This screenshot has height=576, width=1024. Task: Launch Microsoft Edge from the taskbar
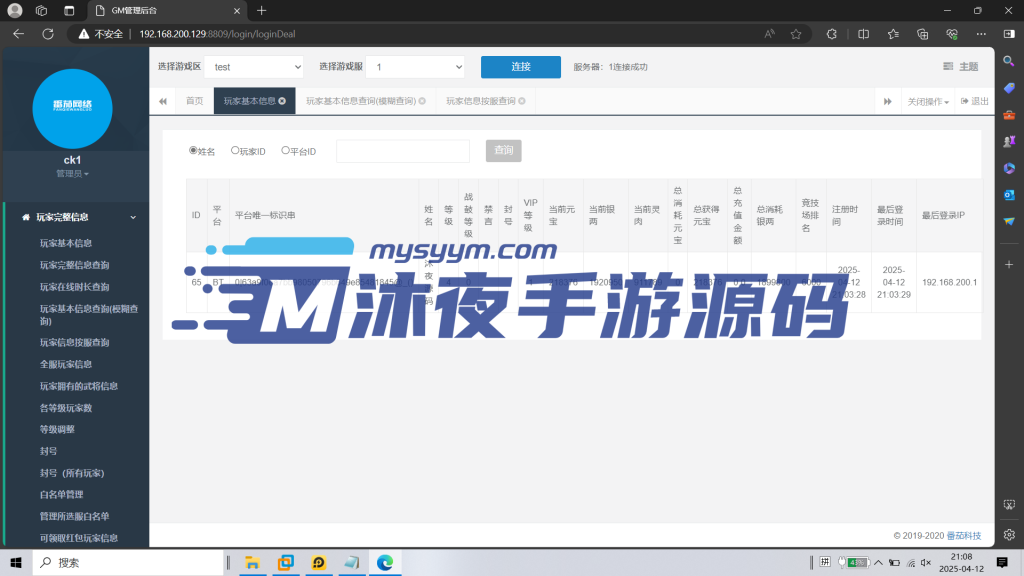point(383,563)
